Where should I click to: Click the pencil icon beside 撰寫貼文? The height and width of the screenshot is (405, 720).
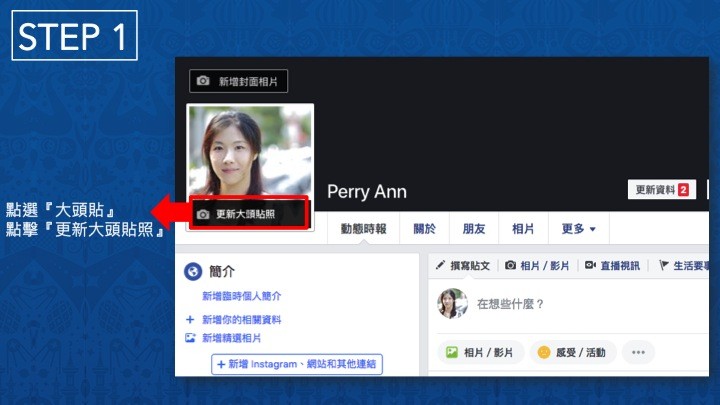tap(440, 265)
